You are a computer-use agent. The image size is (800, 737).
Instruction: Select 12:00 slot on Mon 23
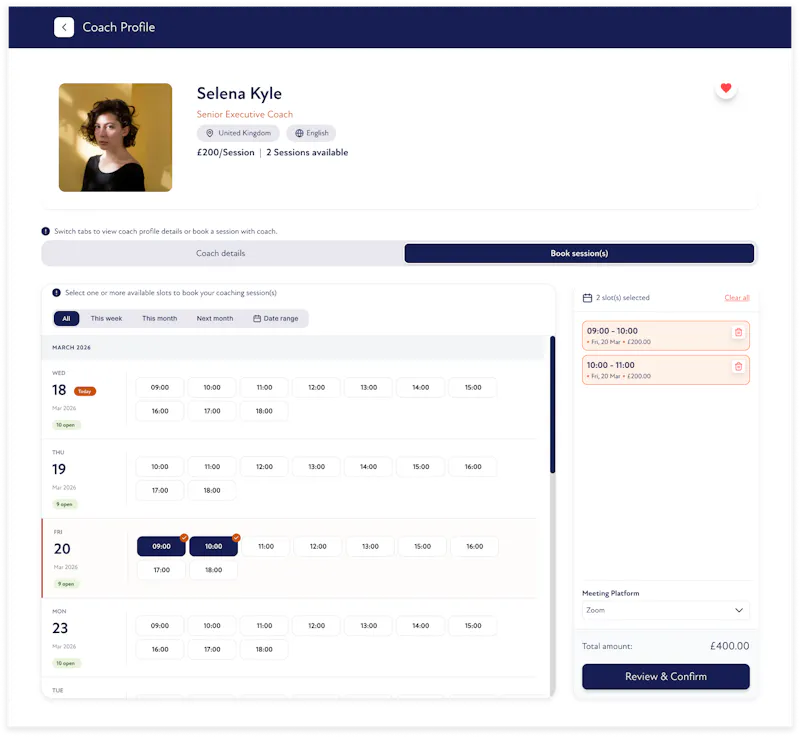pyautogui.click(x=316, y=626)
